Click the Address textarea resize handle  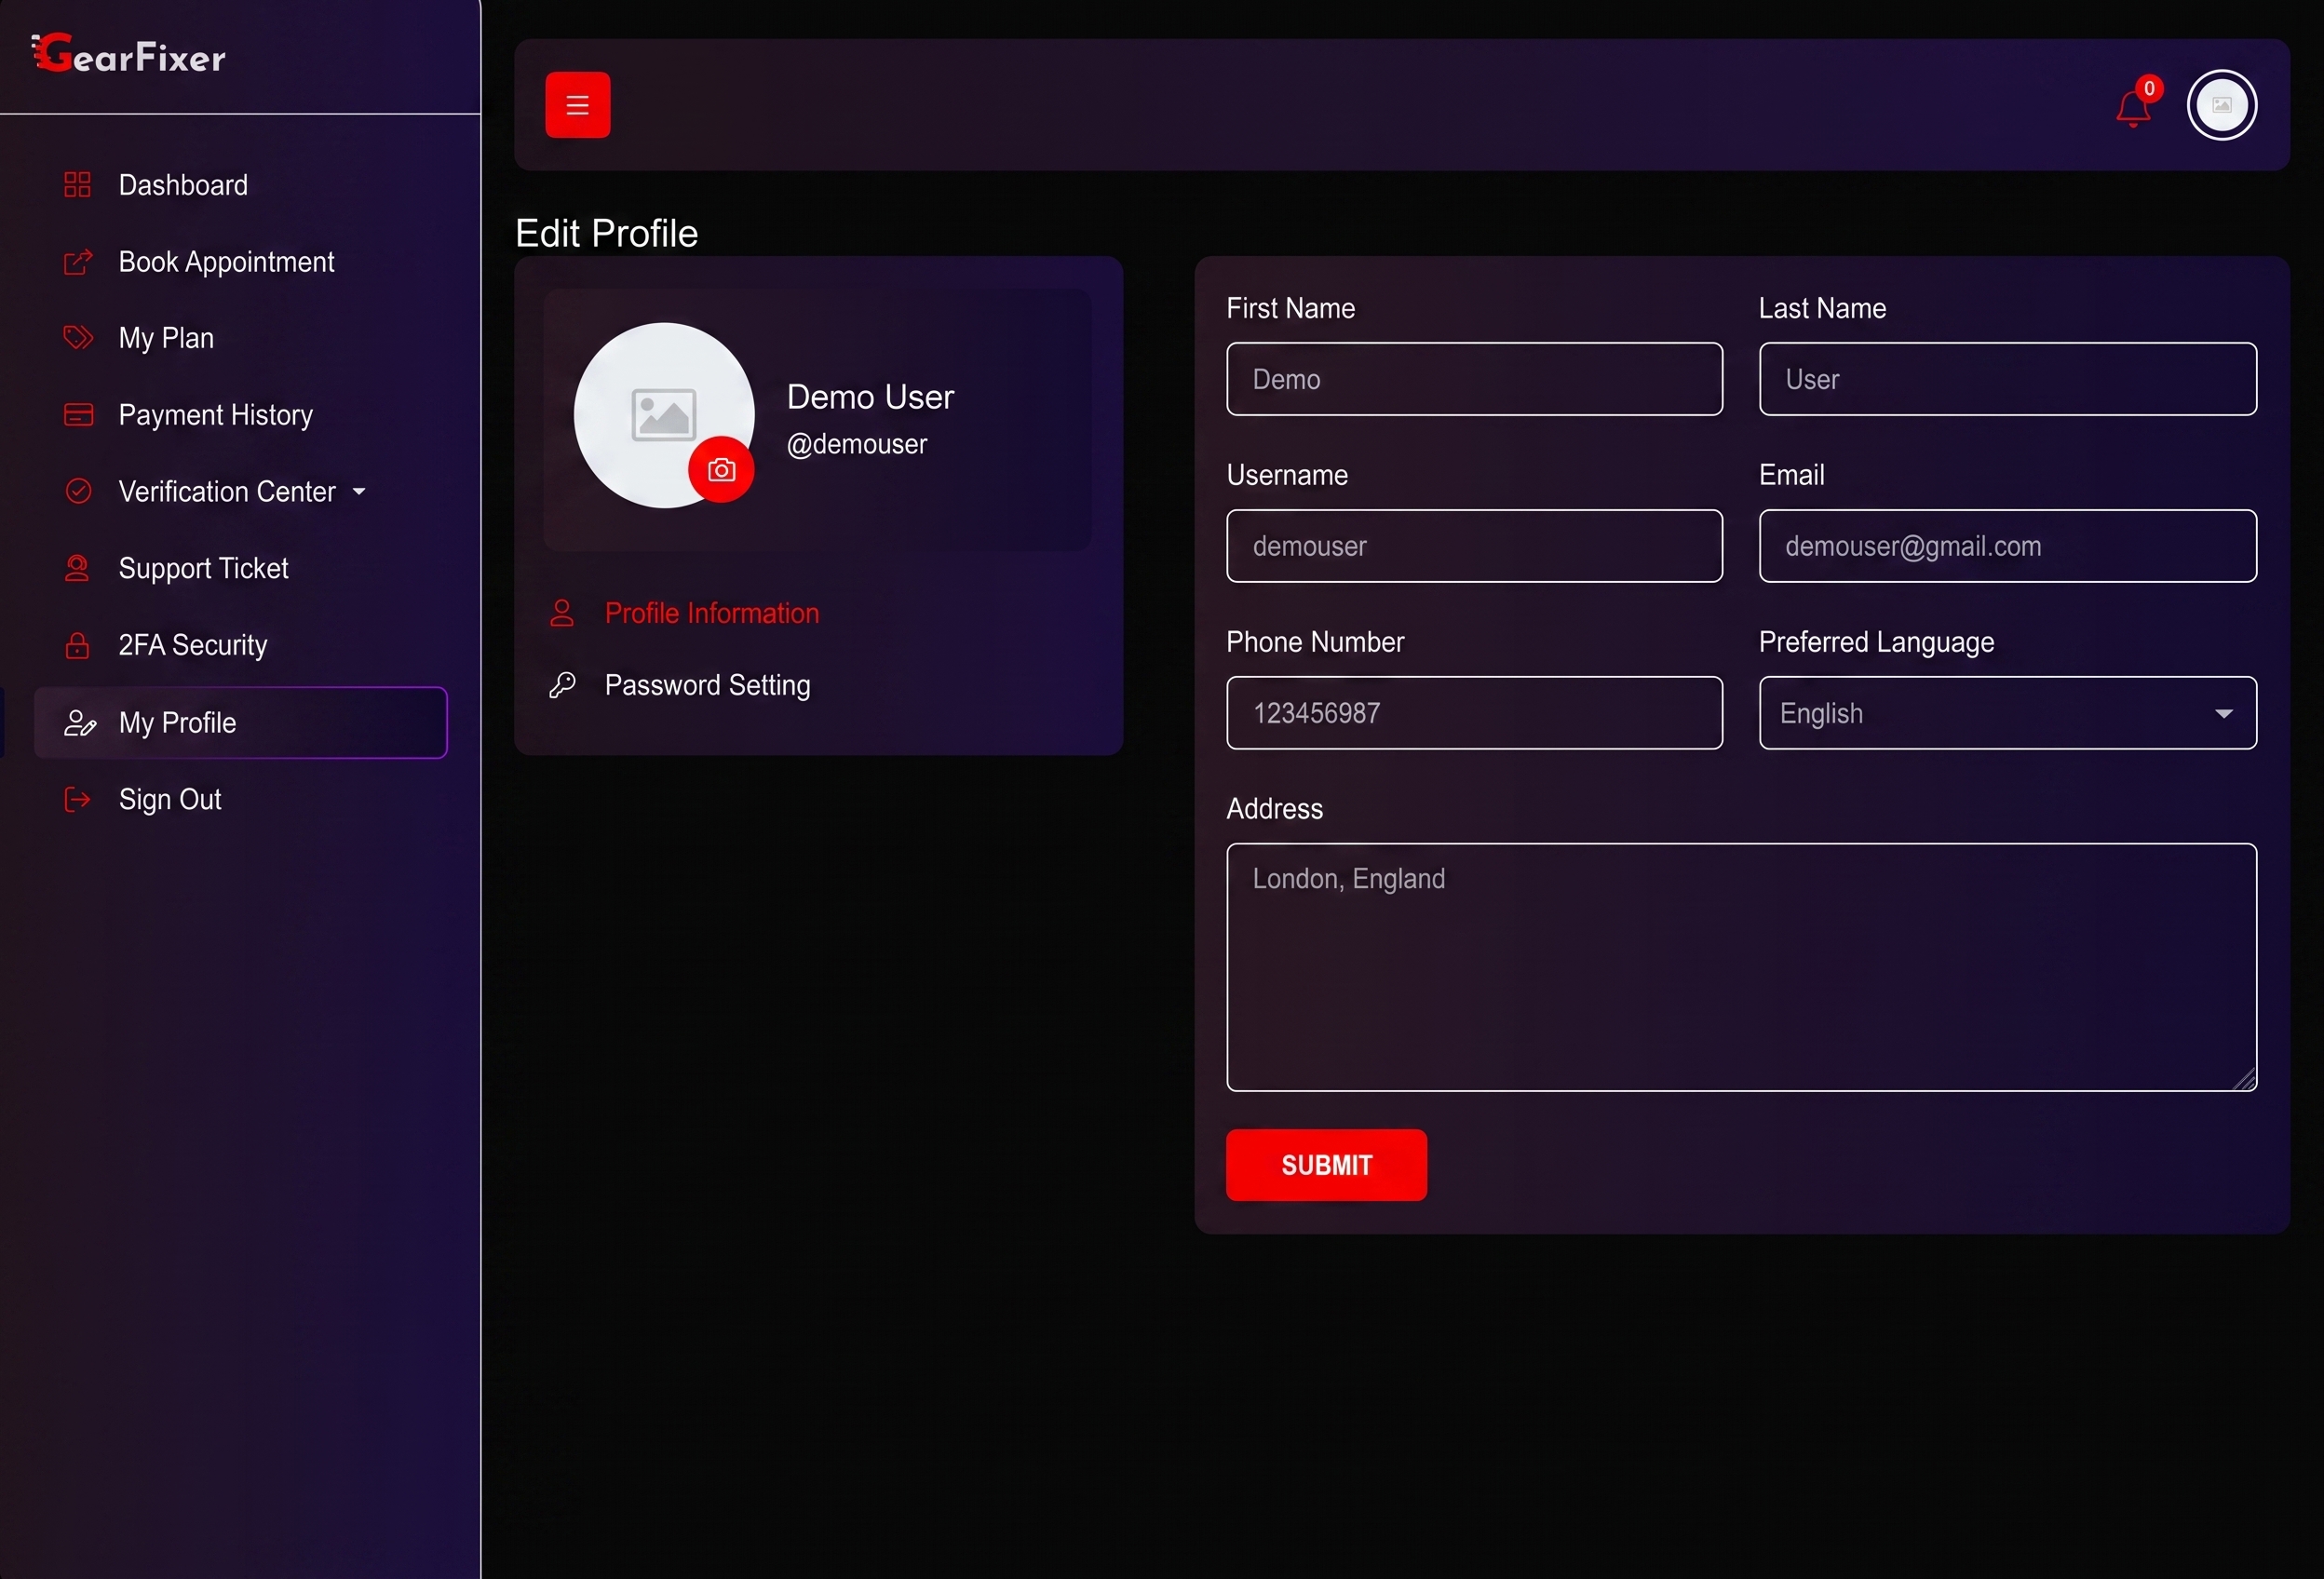pos(2245,1079)
